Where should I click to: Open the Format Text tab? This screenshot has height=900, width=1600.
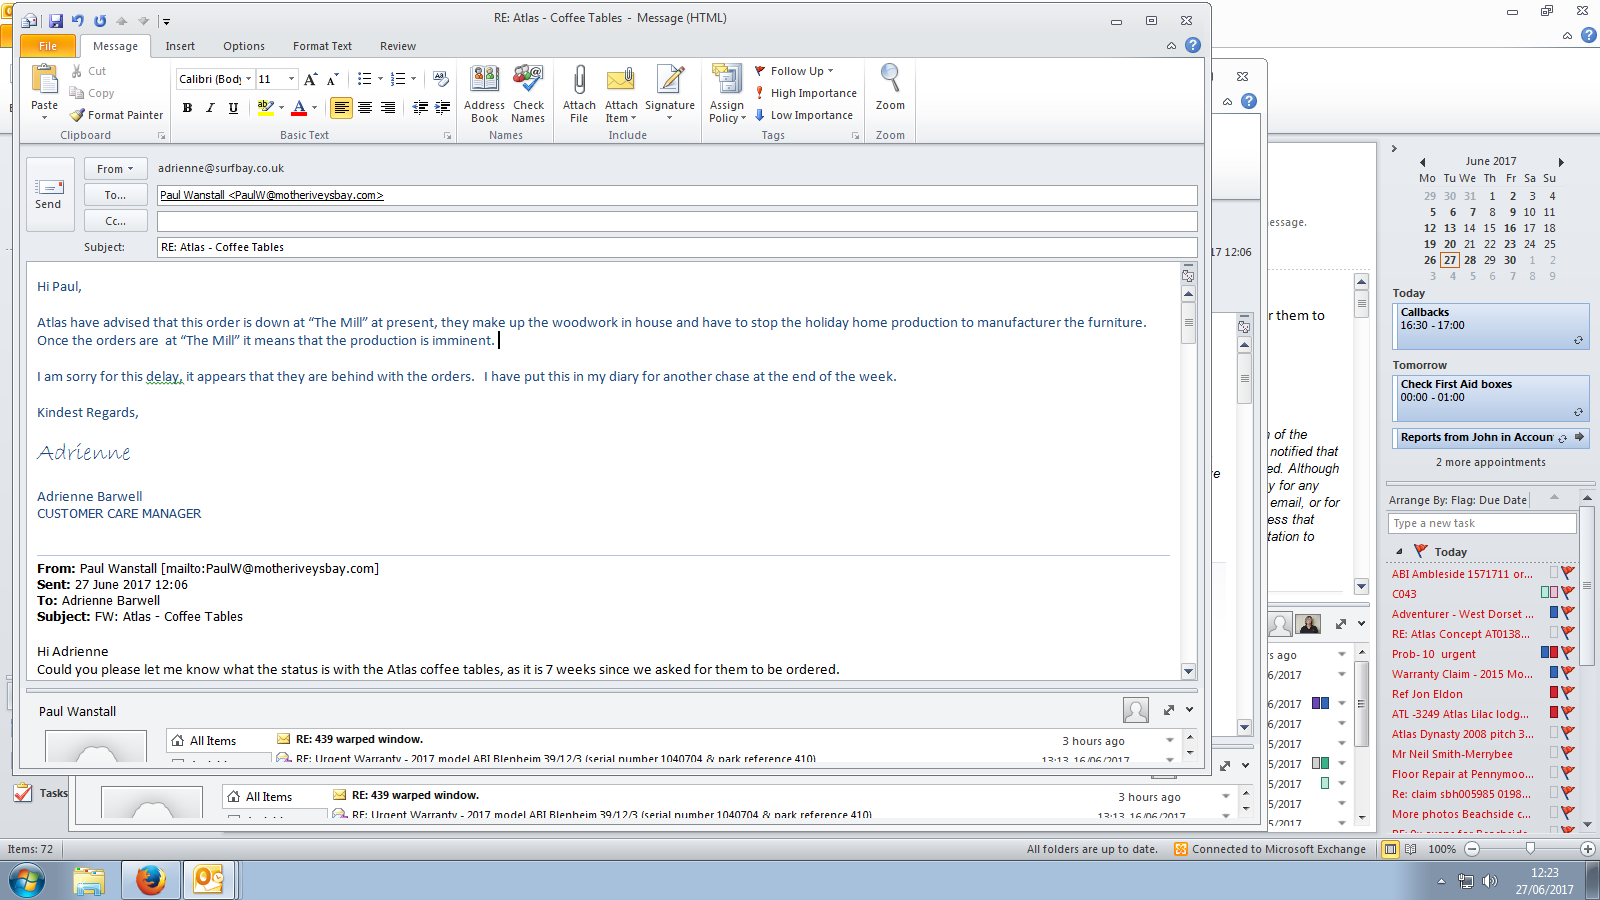322,46
